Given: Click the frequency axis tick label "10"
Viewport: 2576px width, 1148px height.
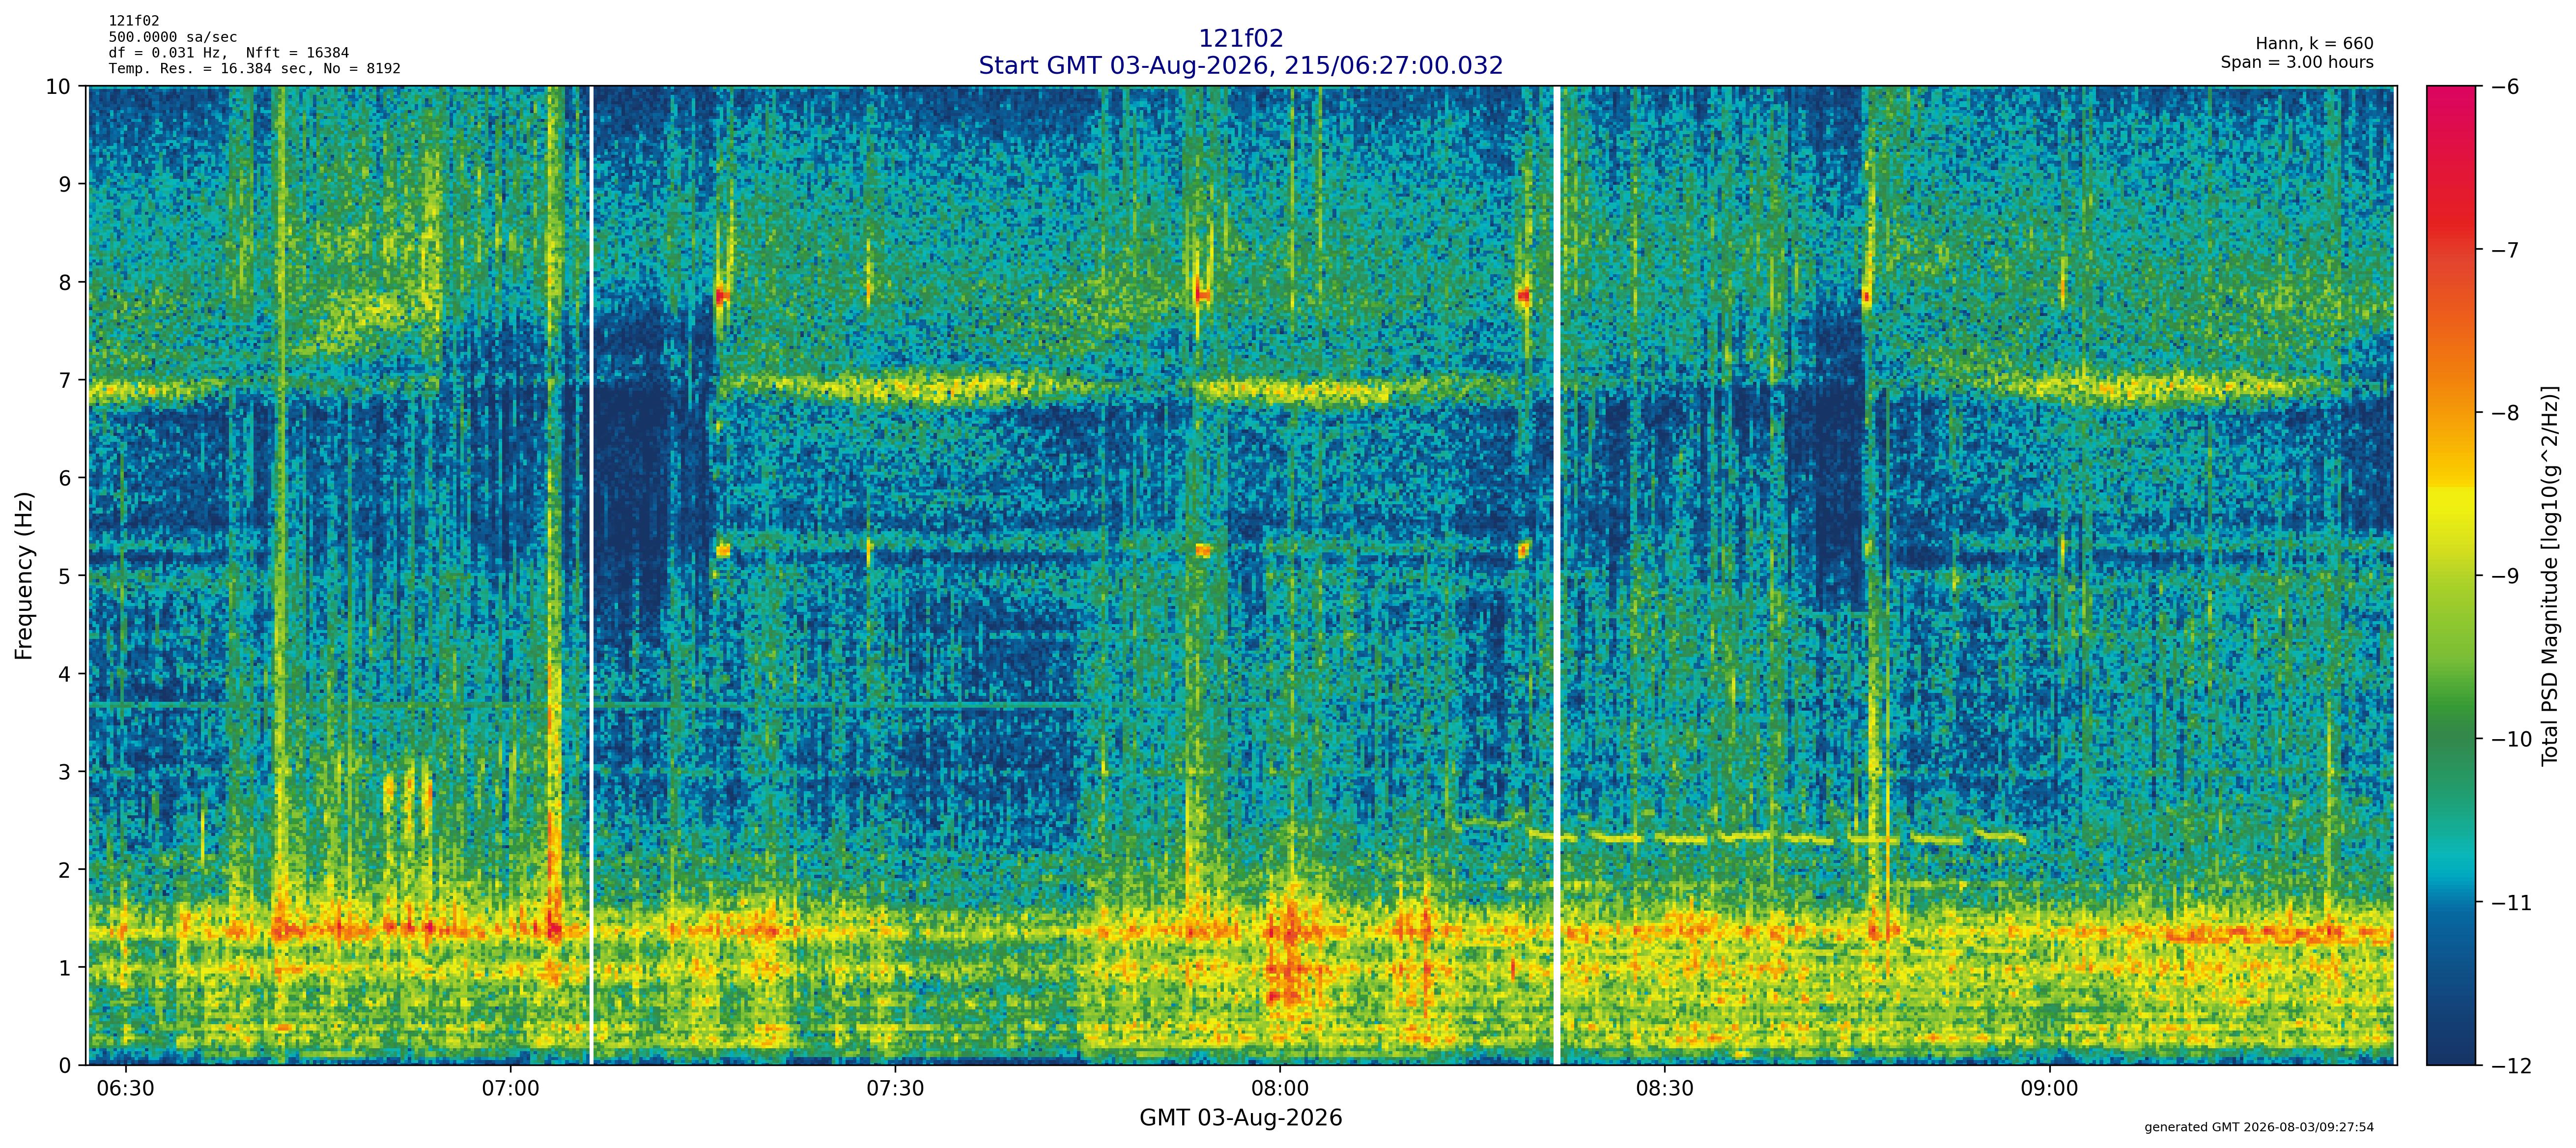Looking at the screenshot, I should pos(58,87).
